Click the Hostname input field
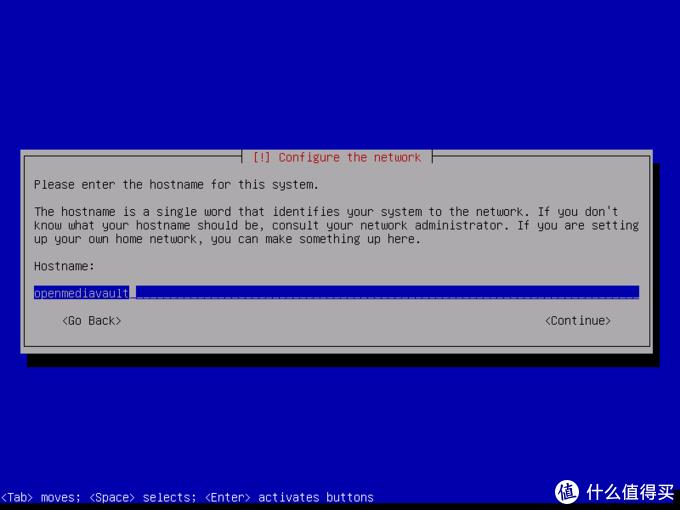The image size is (680, 510). (336, 293)
